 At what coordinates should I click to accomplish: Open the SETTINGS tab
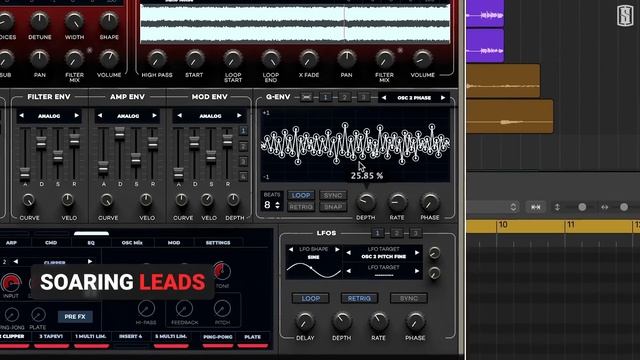point(218,242)
